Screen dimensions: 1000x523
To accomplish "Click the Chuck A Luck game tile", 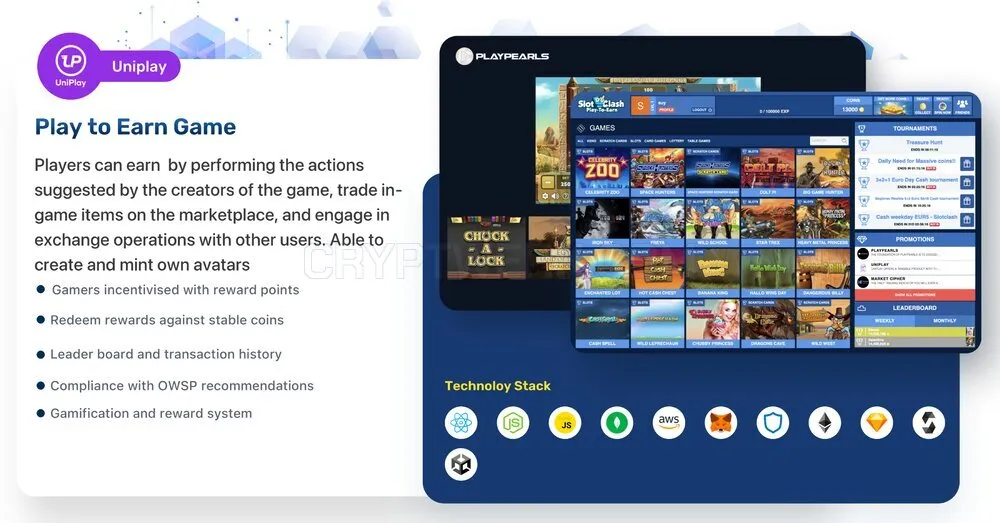I will [487, 248].
